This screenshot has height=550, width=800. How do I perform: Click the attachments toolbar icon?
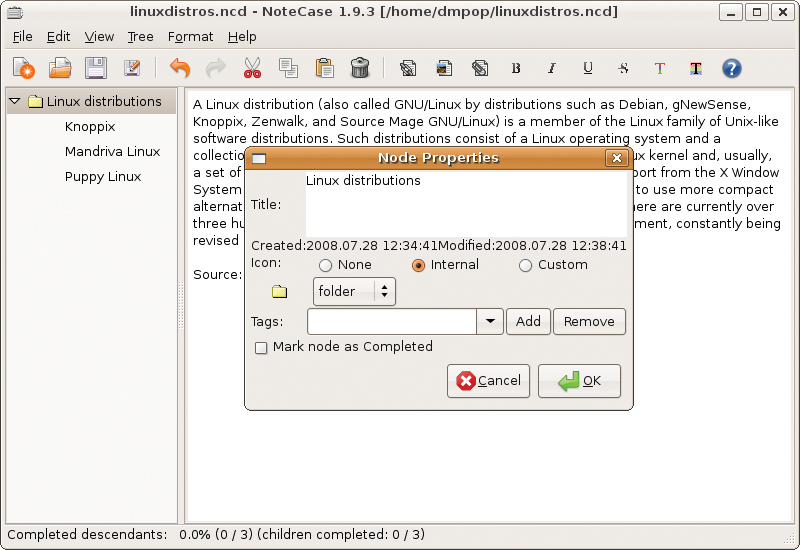click(x=480, y=68)
